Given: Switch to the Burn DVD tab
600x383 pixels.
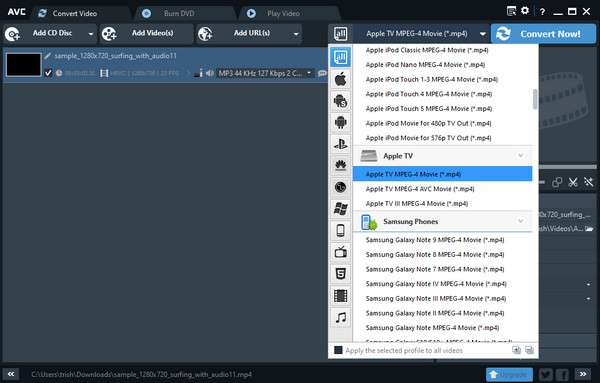Looking at the screenshot, I should tap(179, 13).
